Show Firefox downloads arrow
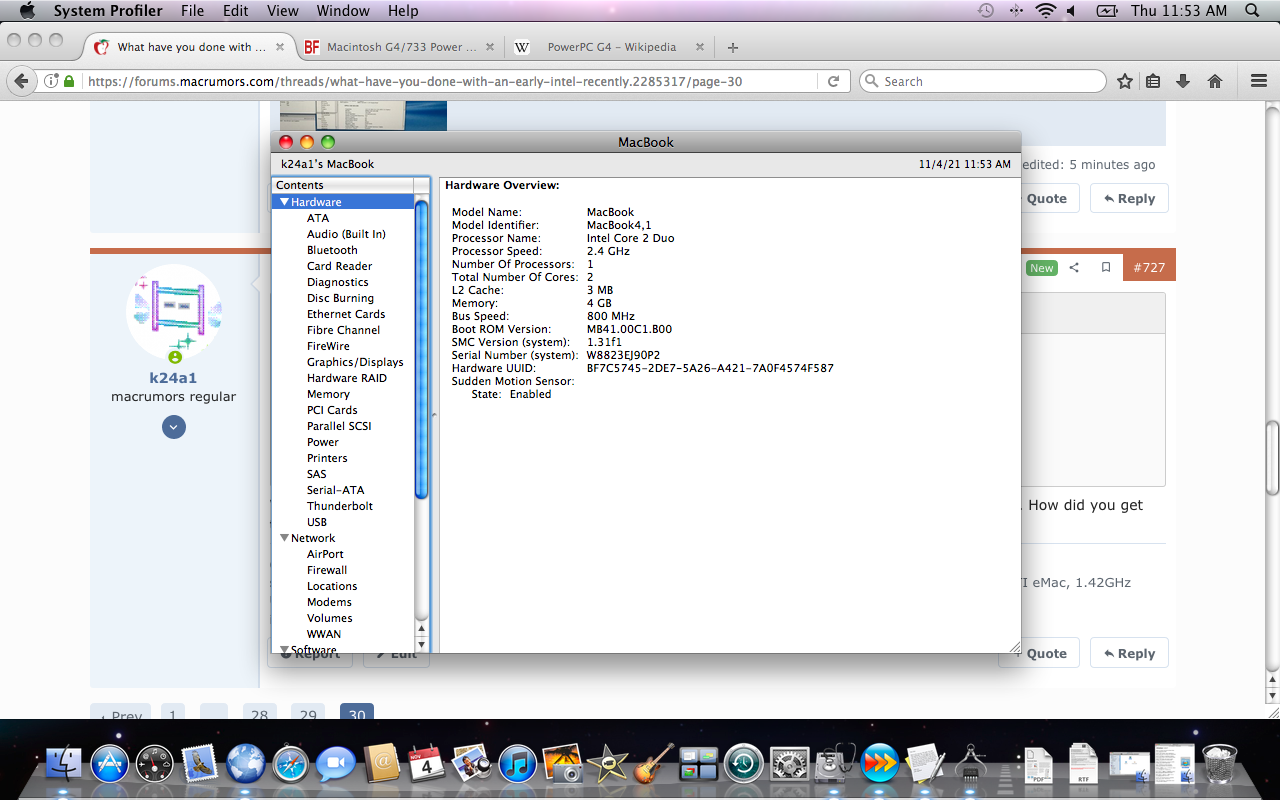The height and width of the screenshot is (800, 1280). (1183, 81)
